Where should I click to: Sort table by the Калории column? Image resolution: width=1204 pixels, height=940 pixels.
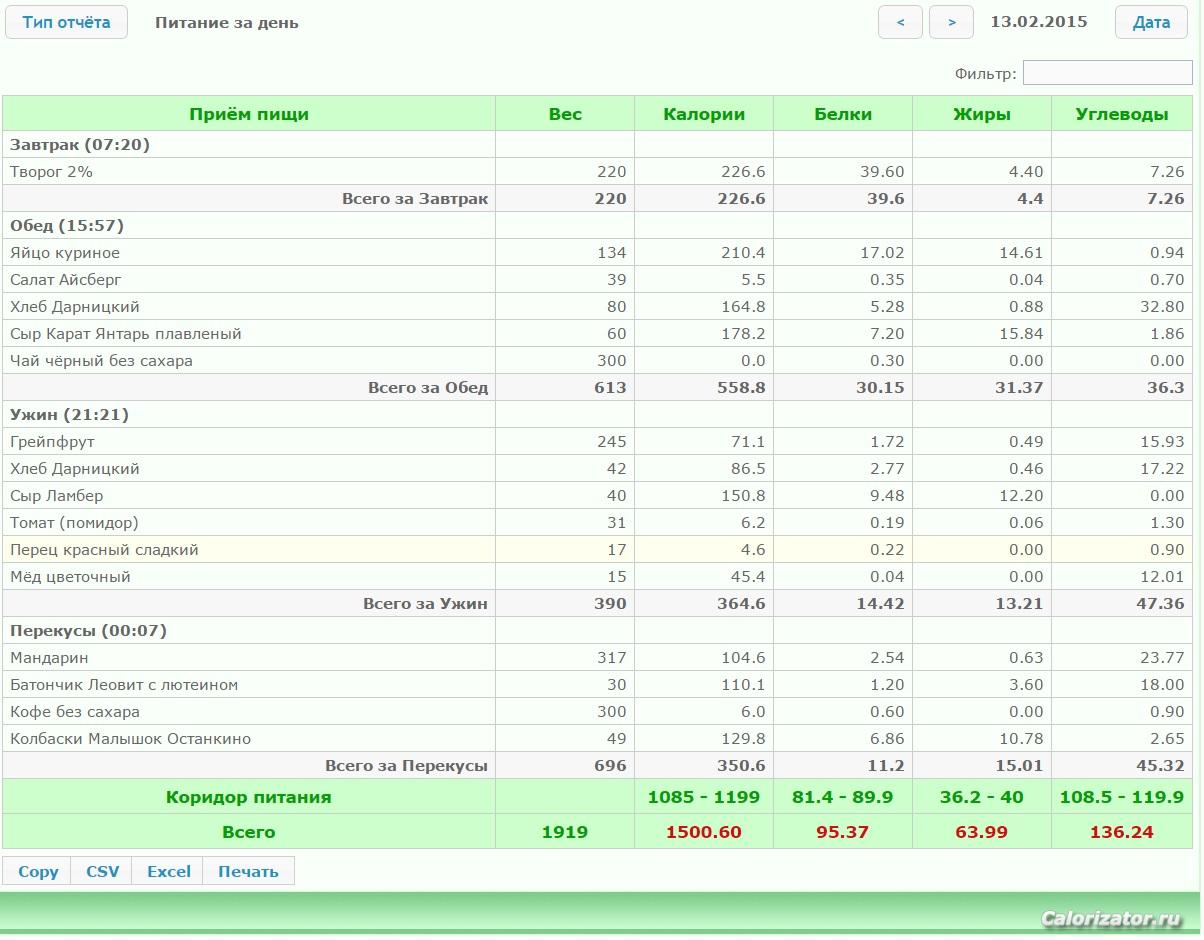click(x=704, y=114)
